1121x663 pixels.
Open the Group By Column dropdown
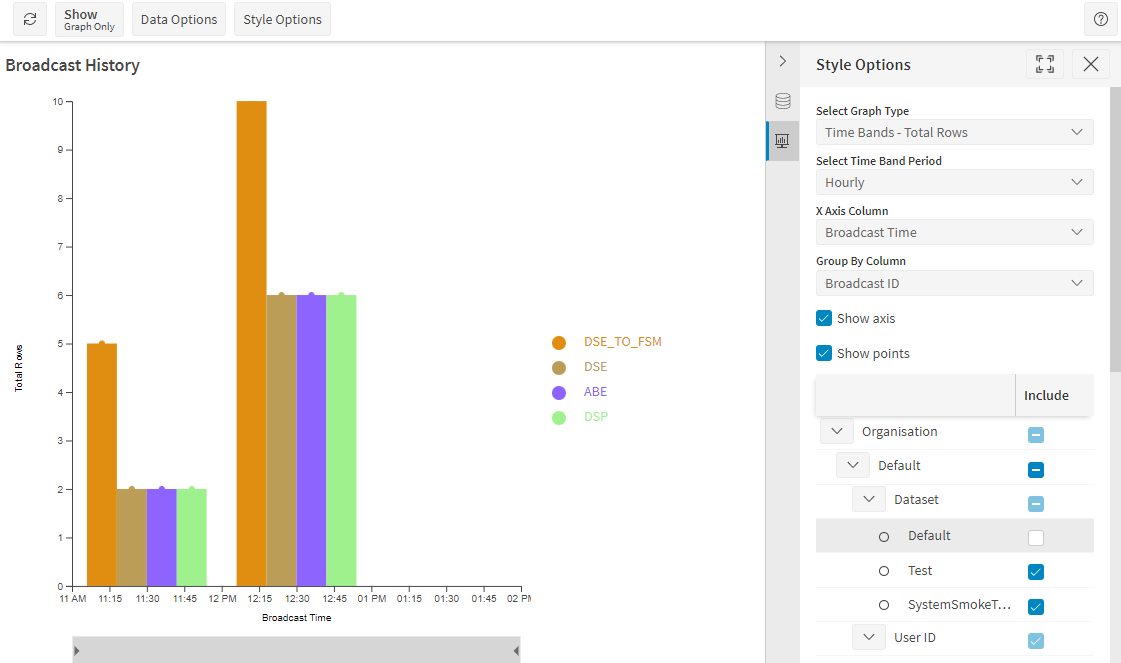954,283
